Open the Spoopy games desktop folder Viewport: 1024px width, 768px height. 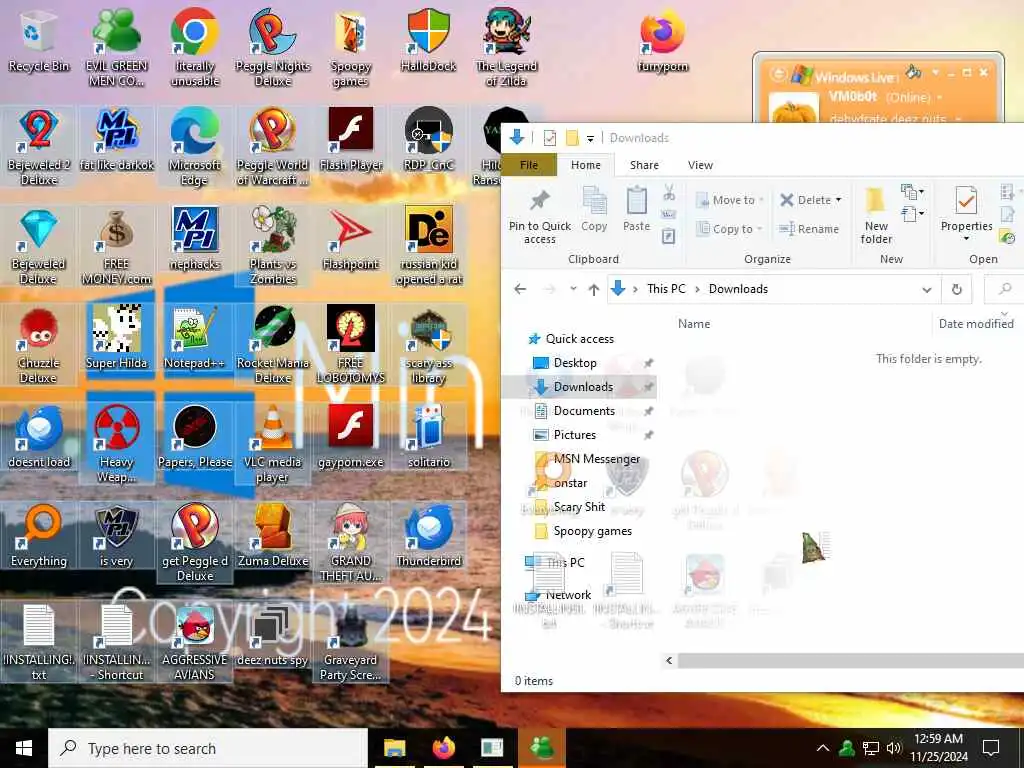[351, 47]
